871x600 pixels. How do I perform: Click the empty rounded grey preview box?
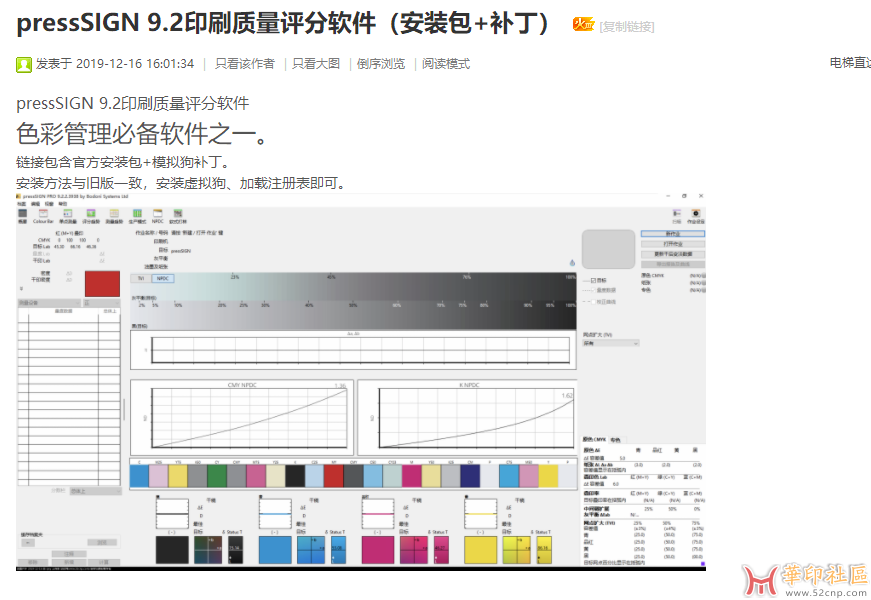click(608, 249)
